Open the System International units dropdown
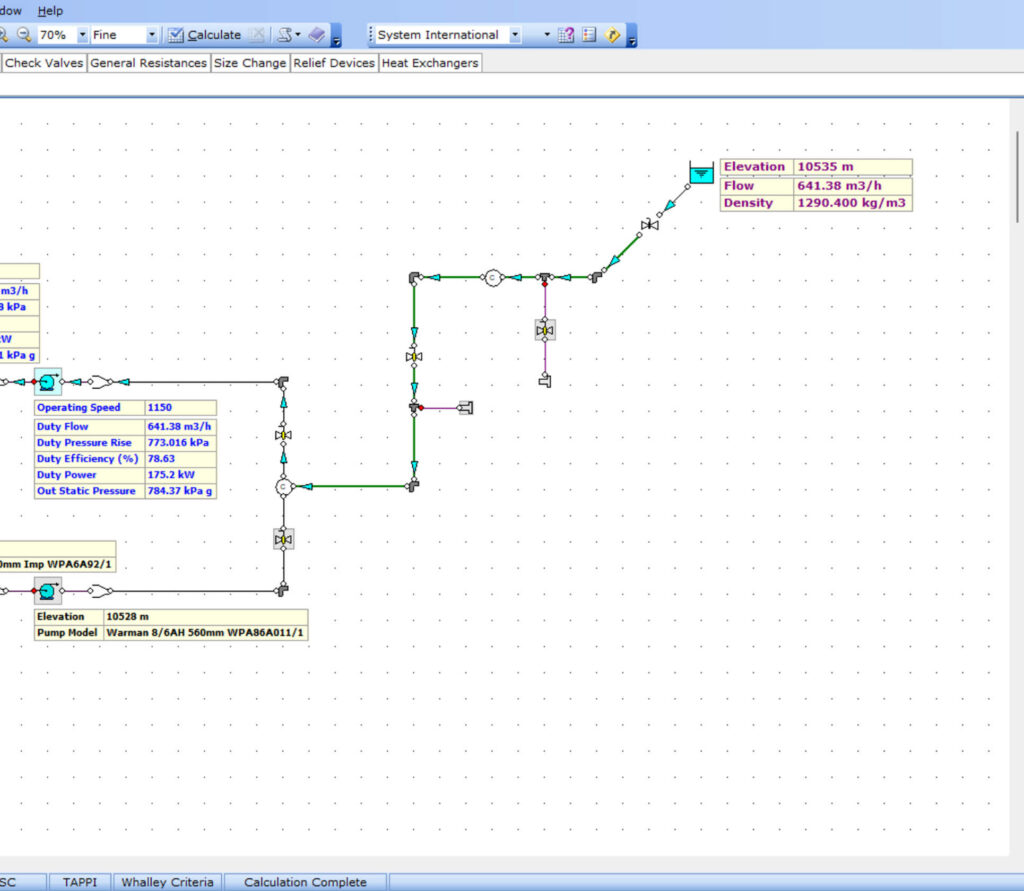This screenshot has height=891, width=1024. coord(513,34)
